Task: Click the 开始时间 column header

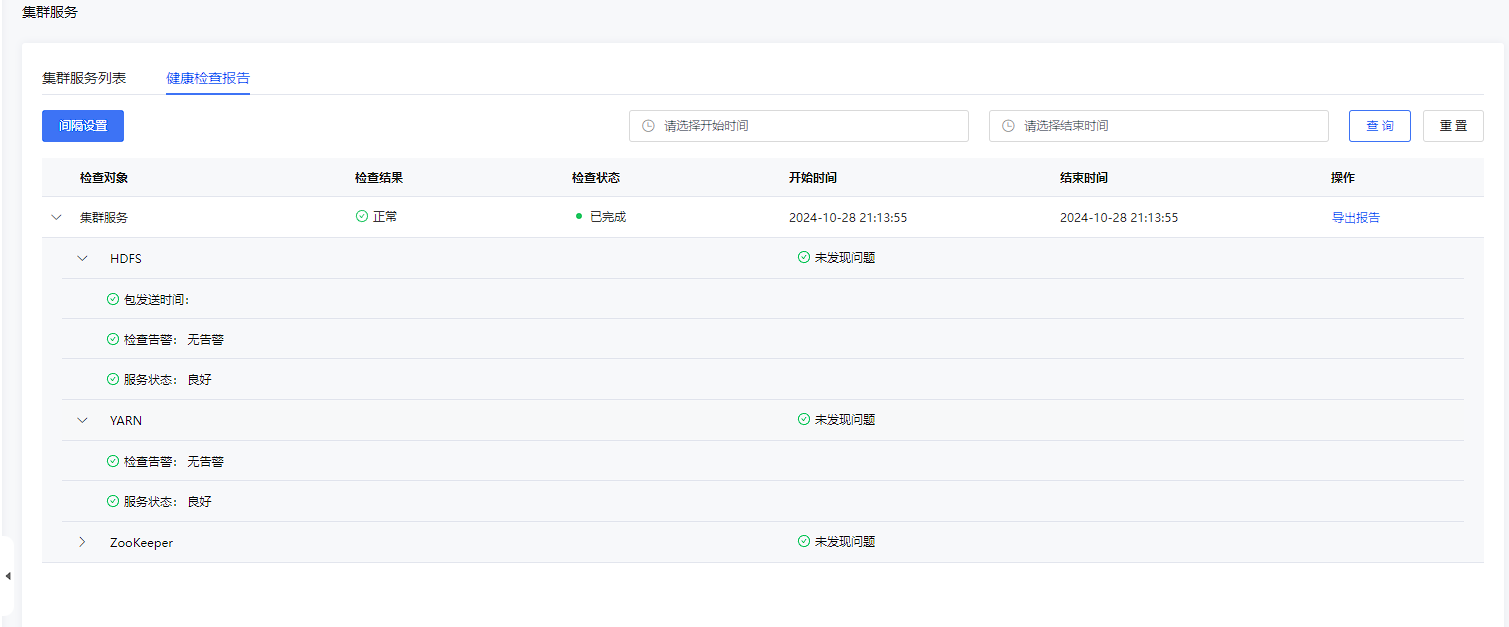Action: click(x=813, y=177)
